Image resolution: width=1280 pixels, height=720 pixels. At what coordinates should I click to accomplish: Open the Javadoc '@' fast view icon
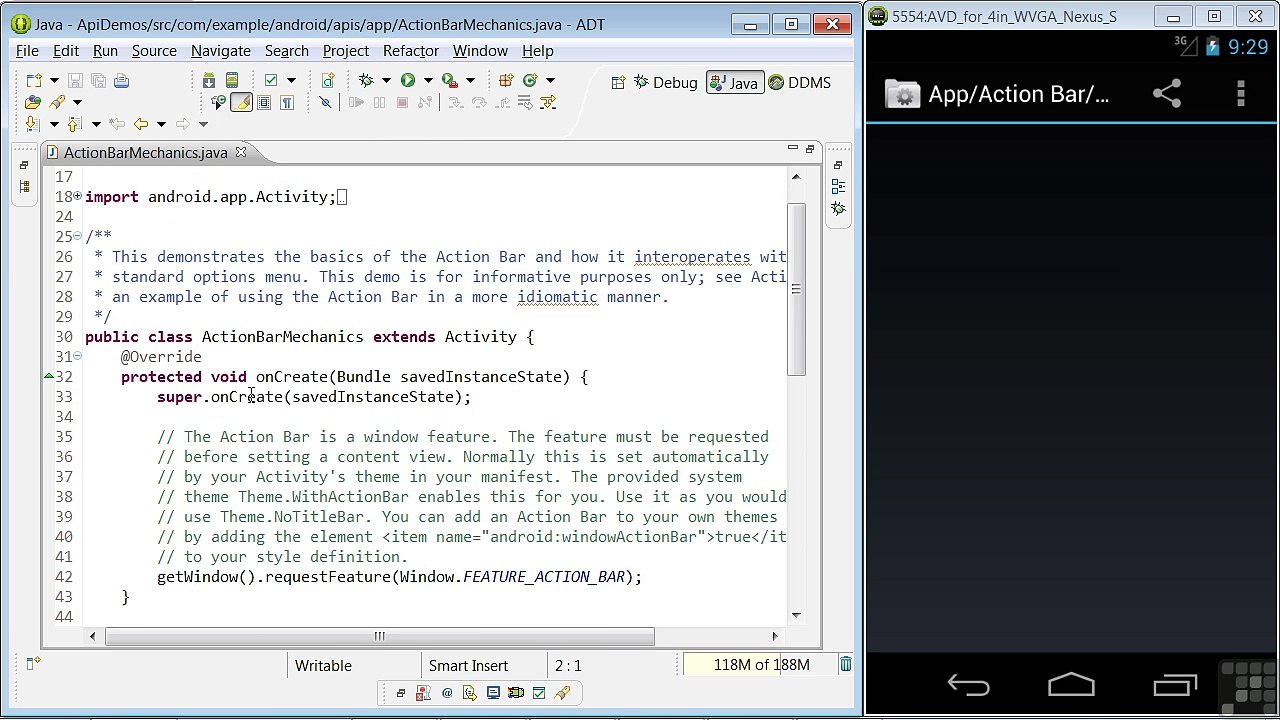point(447,693)
